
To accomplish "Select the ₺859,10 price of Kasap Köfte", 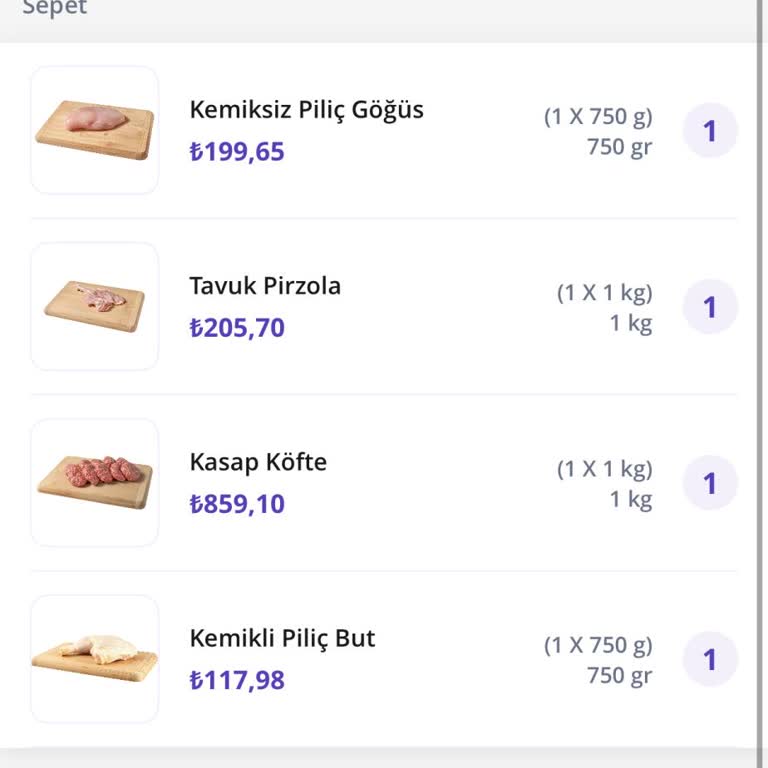I will pyautogui.click(x=237, y=504).
